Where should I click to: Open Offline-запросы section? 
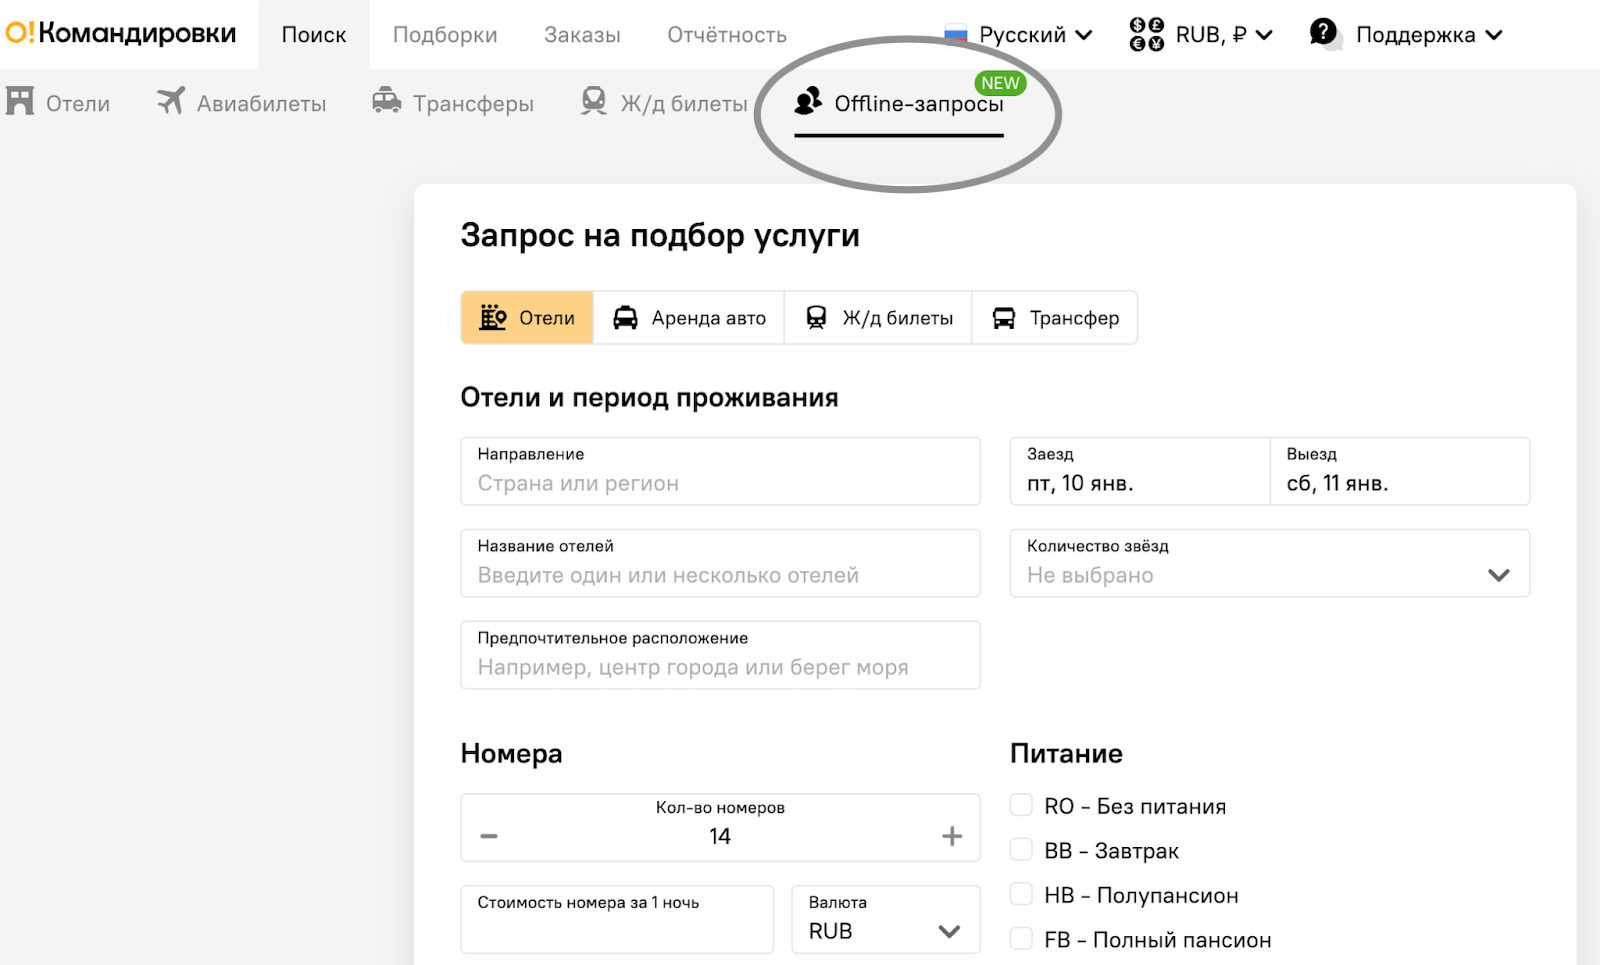(899, 103)
